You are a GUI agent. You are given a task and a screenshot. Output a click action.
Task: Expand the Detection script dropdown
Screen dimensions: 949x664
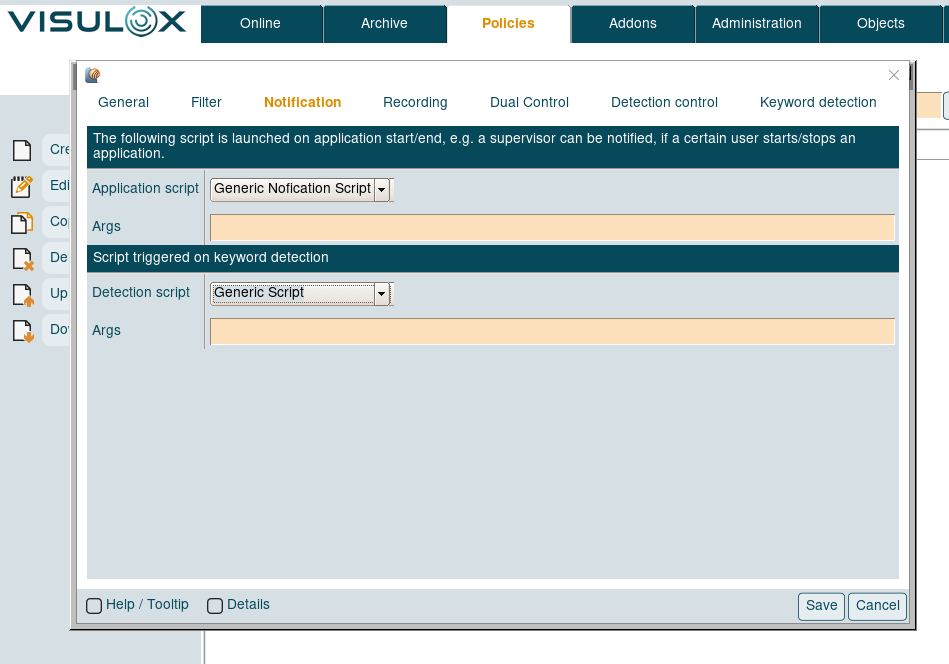coord(381,294)
